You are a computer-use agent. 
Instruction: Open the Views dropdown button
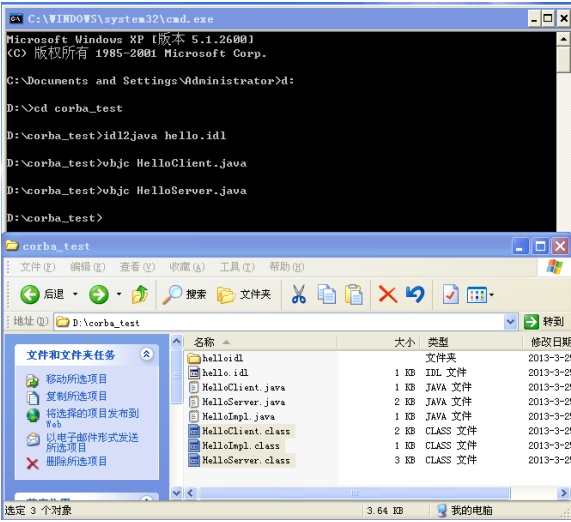[x=480, y=295]
